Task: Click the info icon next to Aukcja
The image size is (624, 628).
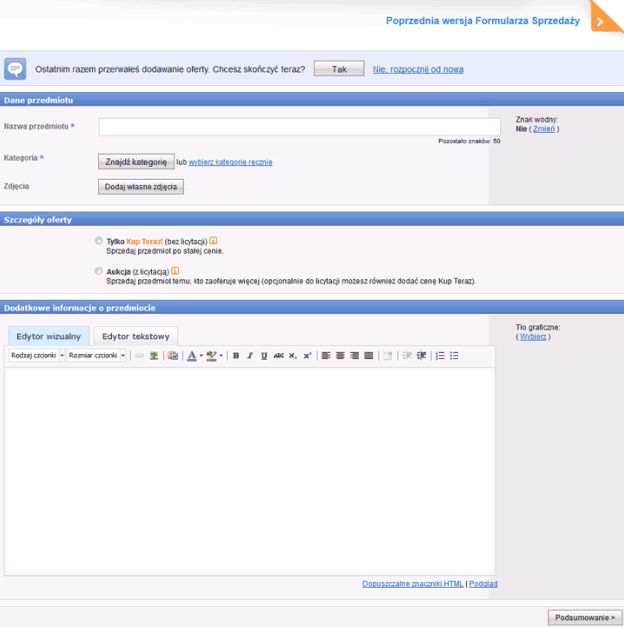Action: pyautogui.click(x=175, y=271)
